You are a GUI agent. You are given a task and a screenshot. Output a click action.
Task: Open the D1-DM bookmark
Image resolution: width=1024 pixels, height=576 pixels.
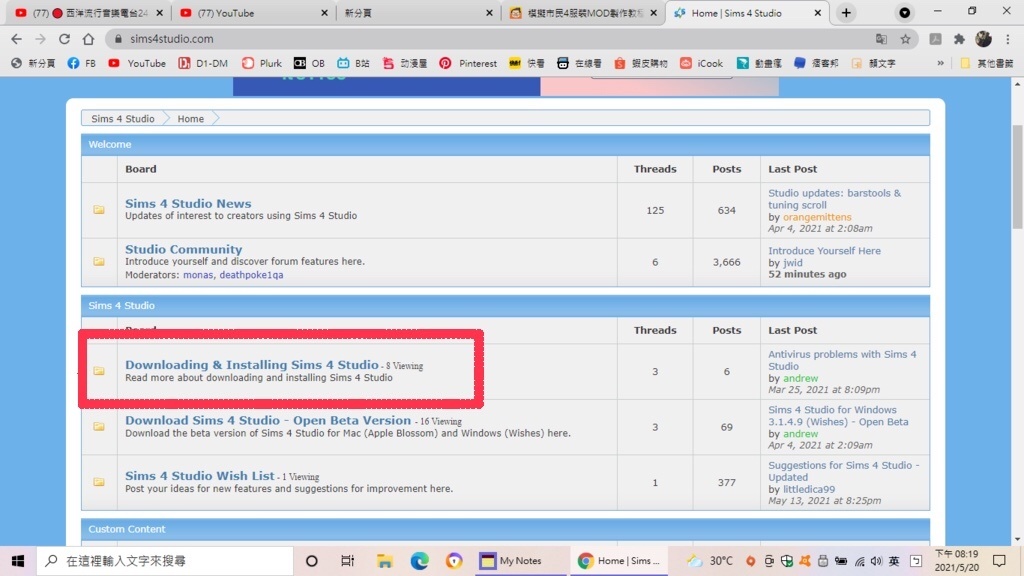click(203, 63)
